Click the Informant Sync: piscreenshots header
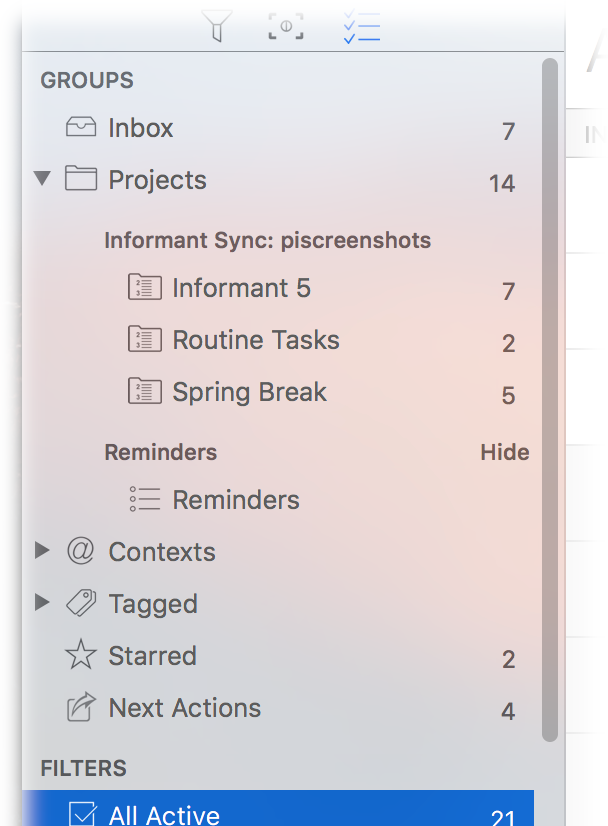This screenshot has width=608, height=826. (267, 240)
